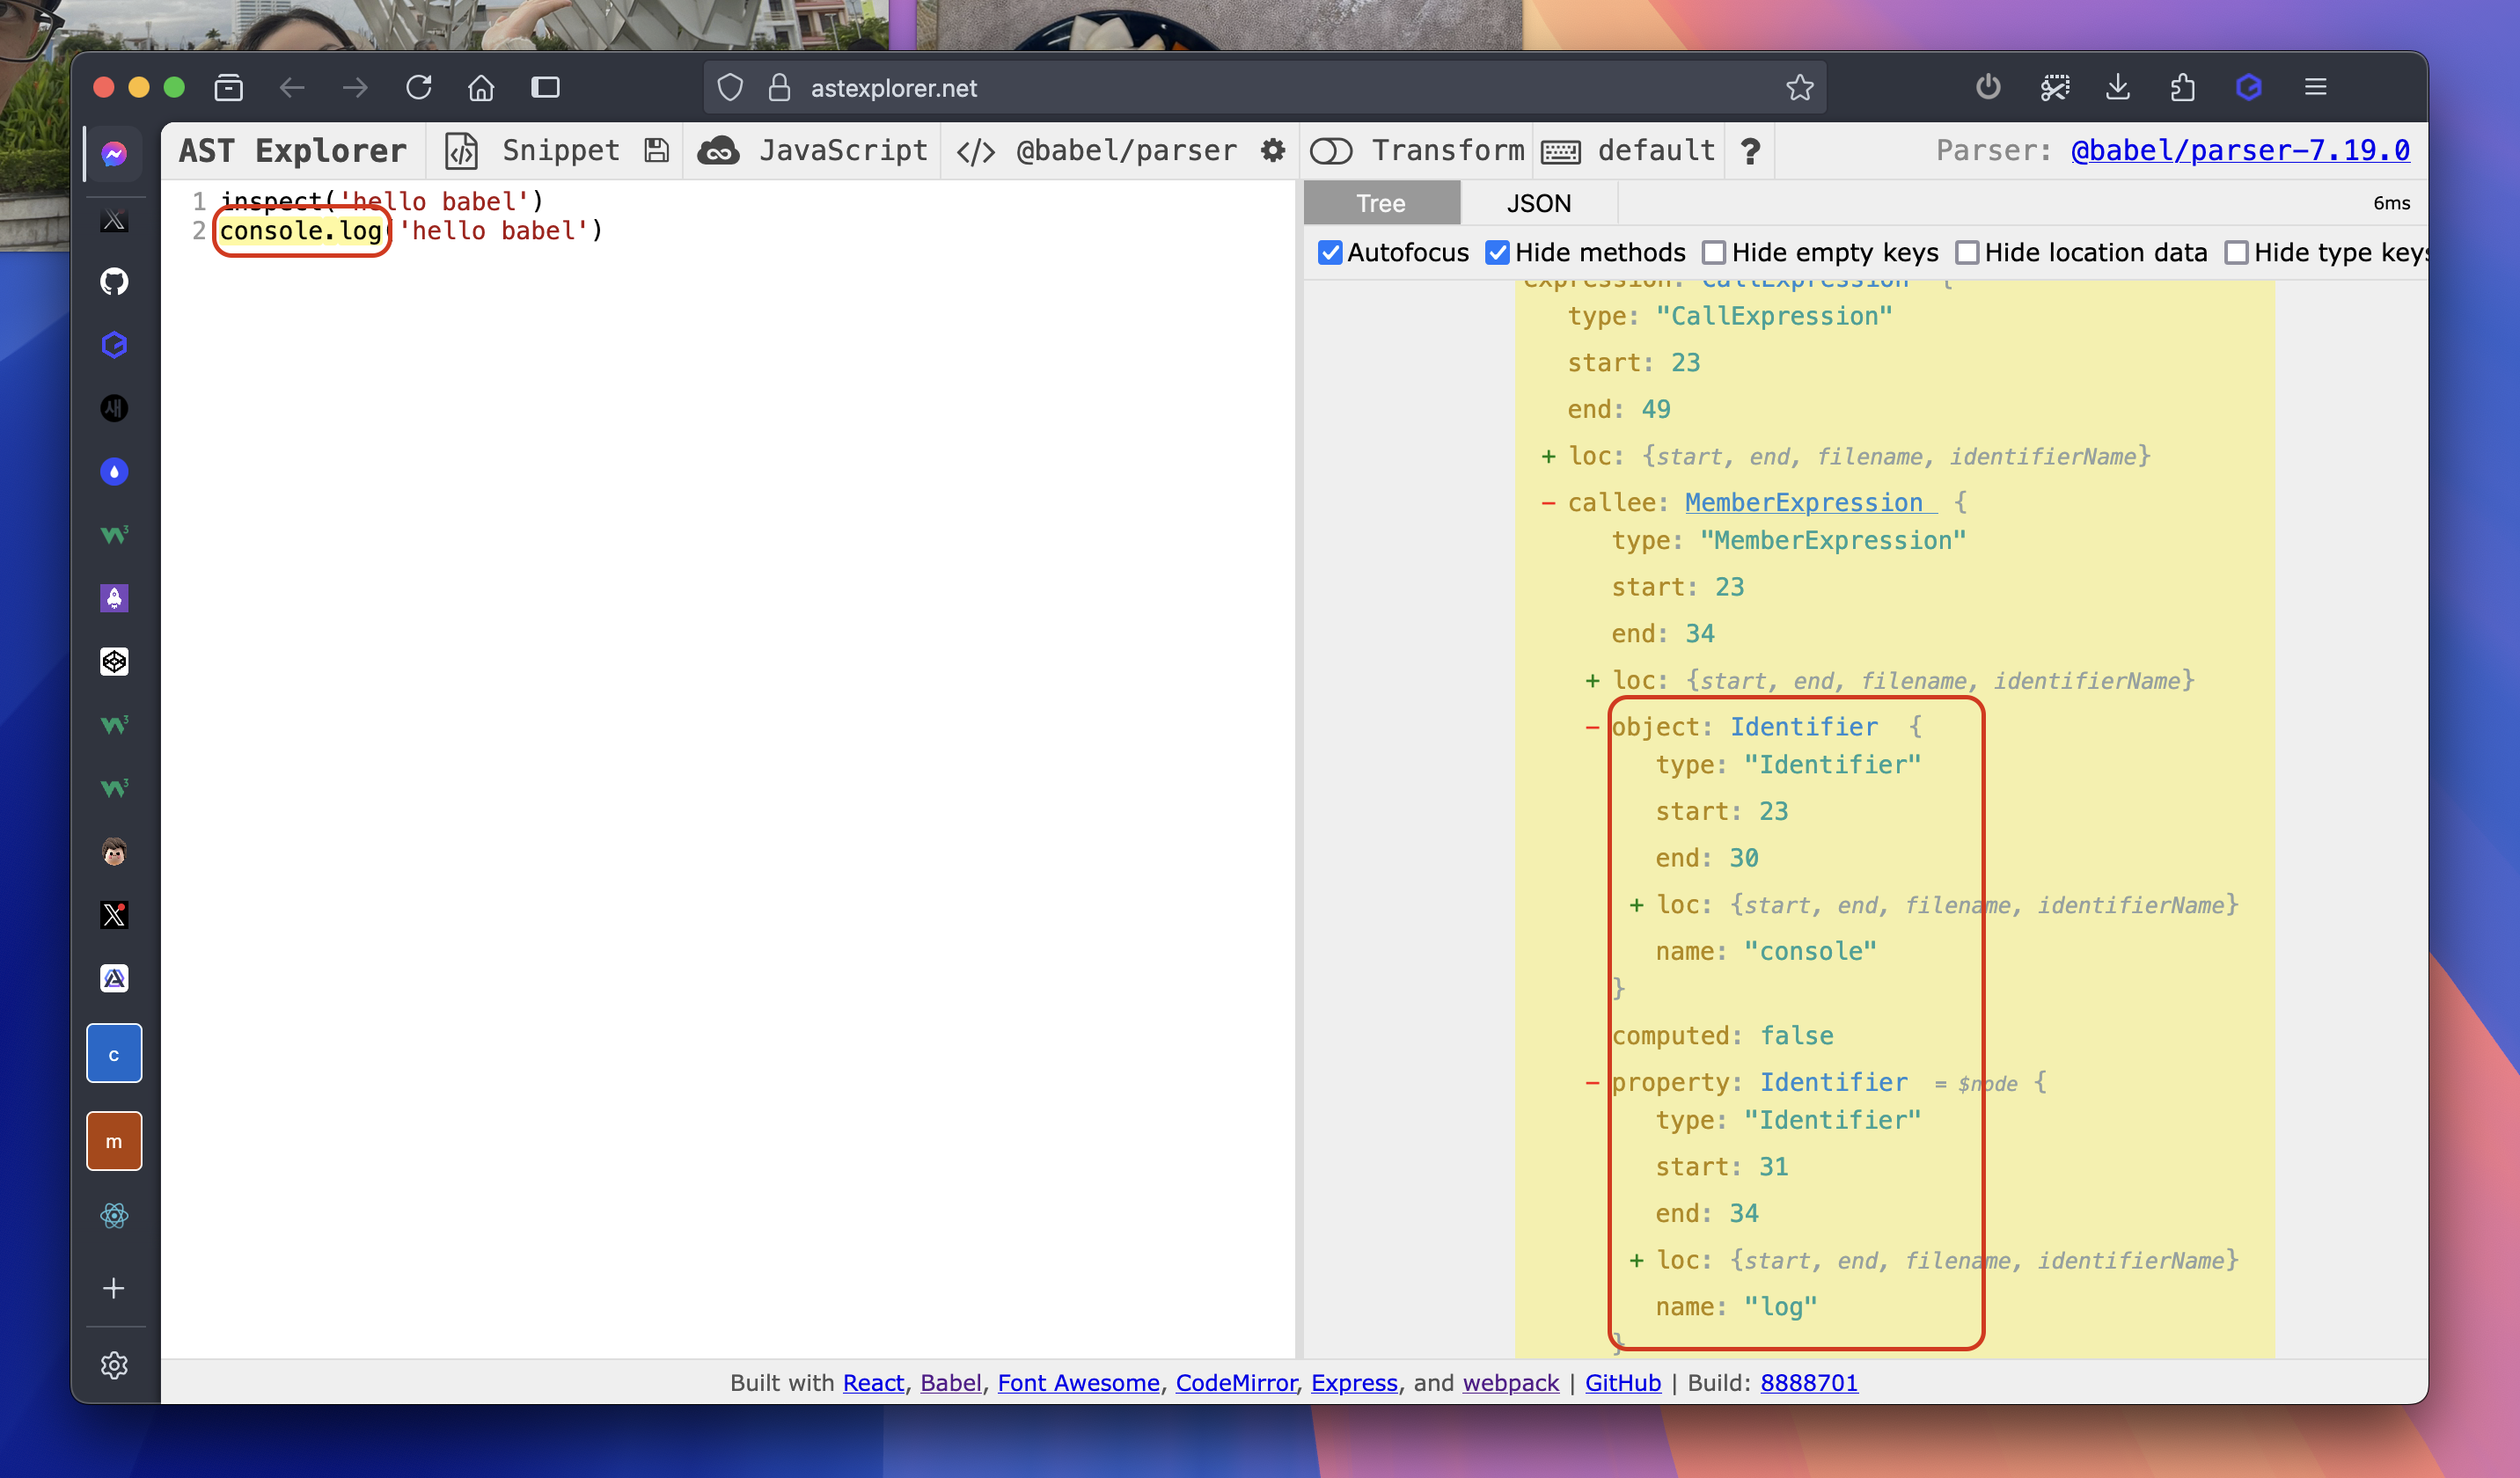Open the browser hamburger menu

2316,88
